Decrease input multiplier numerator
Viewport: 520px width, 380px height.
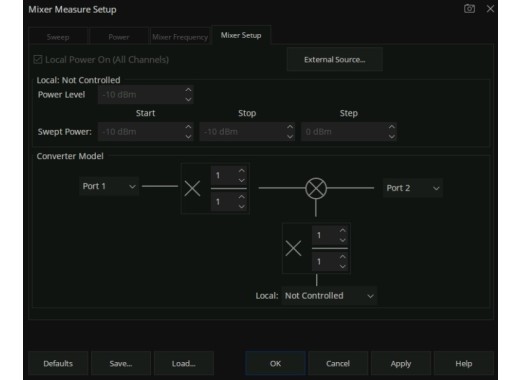[242, 180]
